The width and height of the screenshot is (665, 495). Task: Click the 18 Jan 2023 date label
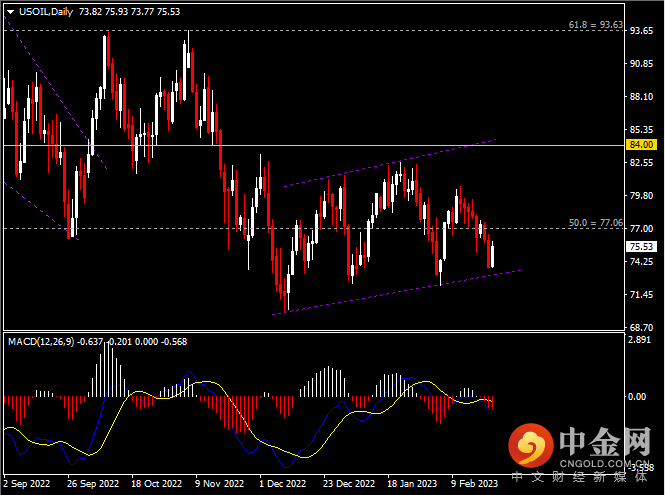[409, 483]
